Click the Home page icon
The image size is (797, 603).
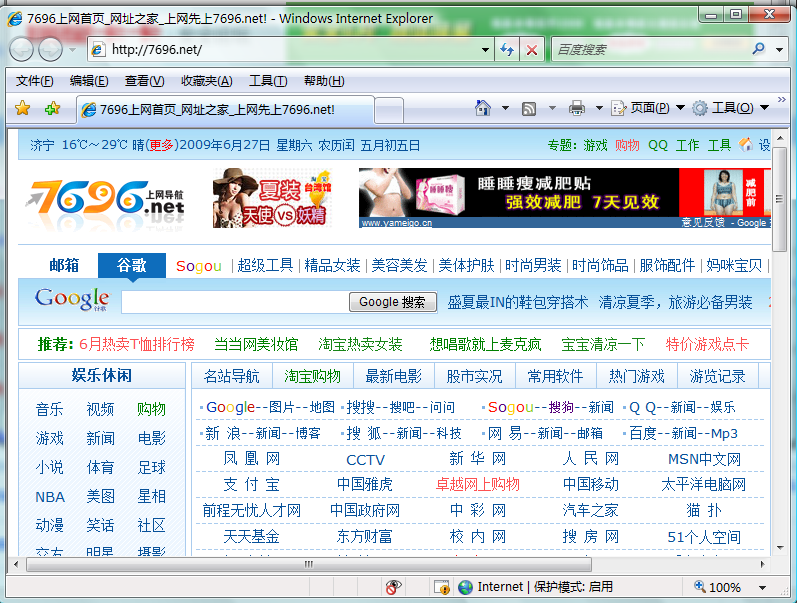(482, 108)
